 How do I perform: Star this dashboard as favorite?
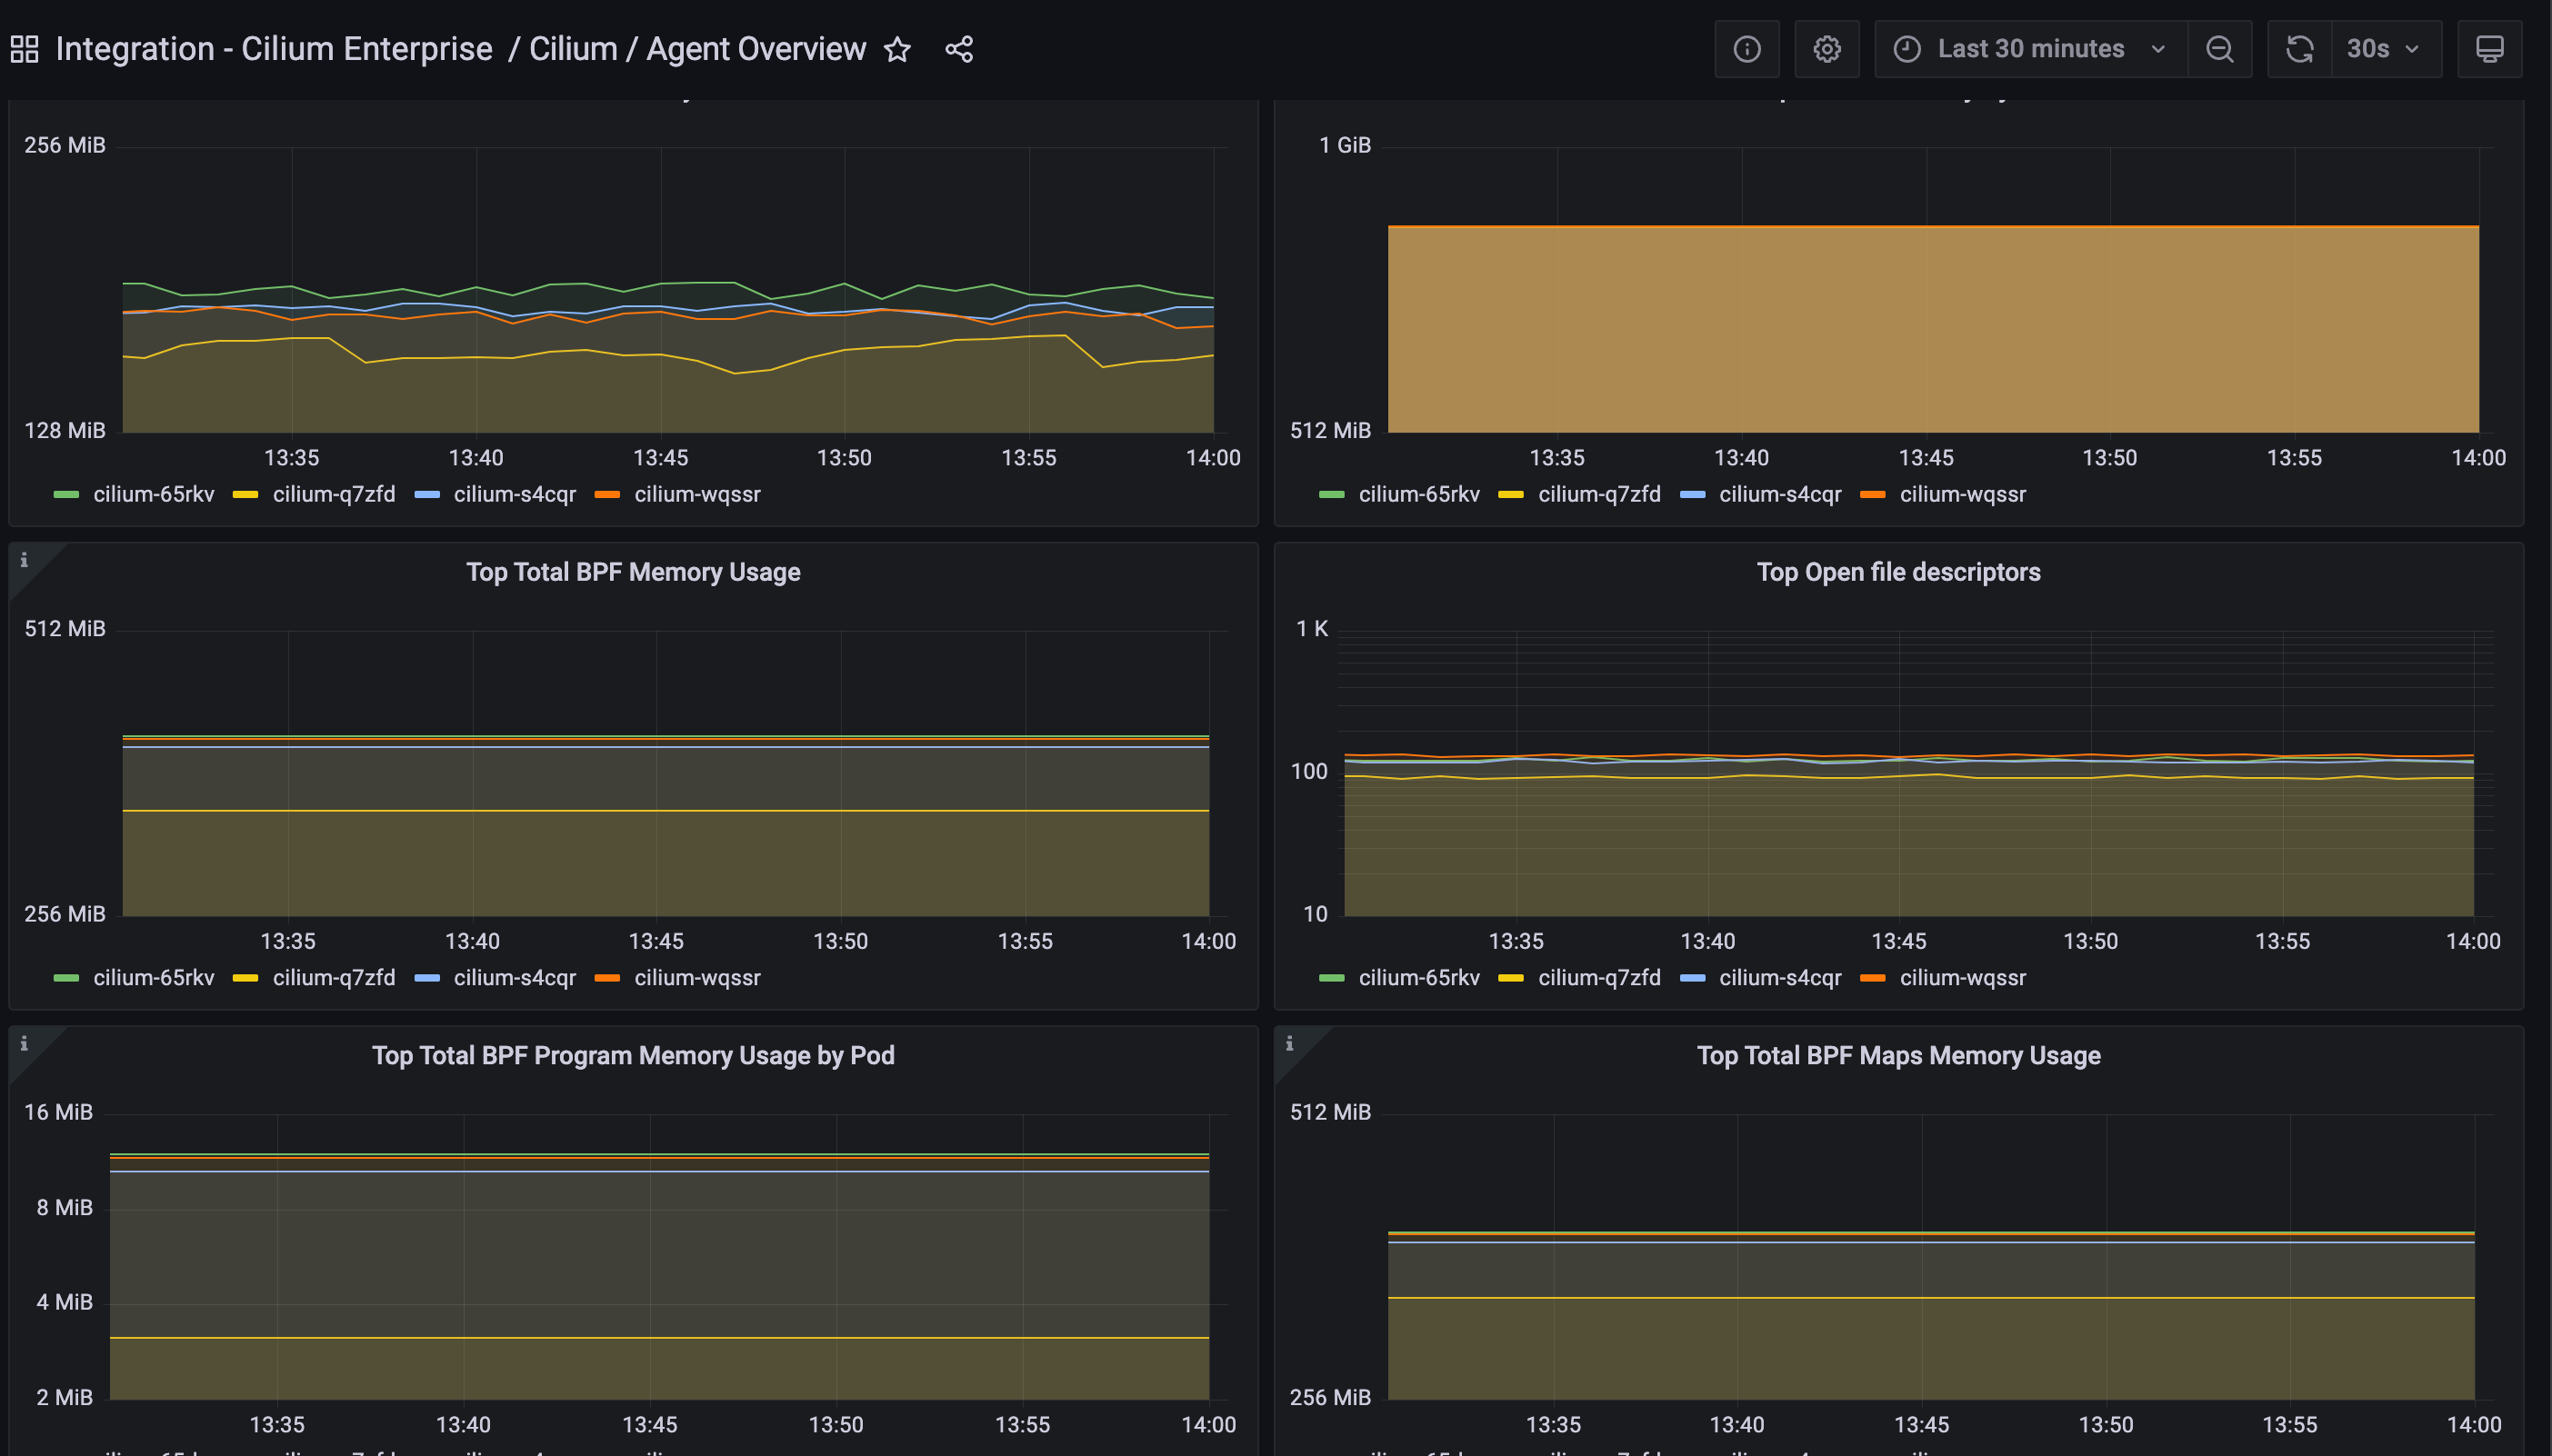[x=897, y=49]
